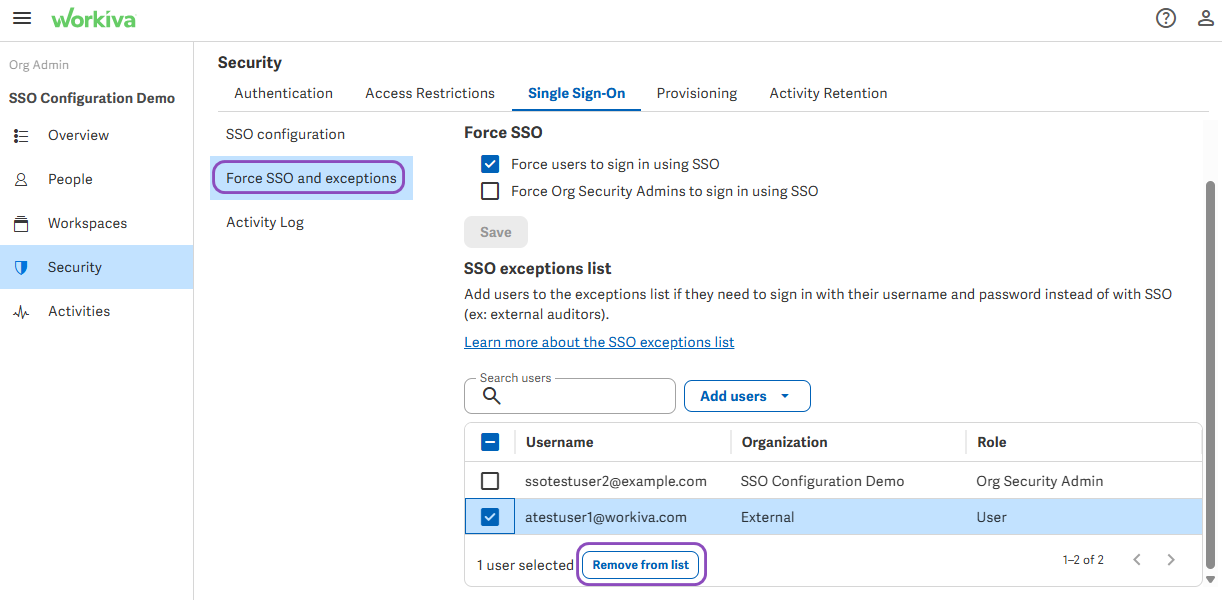Click the External organization cell
The height and width of the screenshot is (600, 1222).
pos(768,517)
